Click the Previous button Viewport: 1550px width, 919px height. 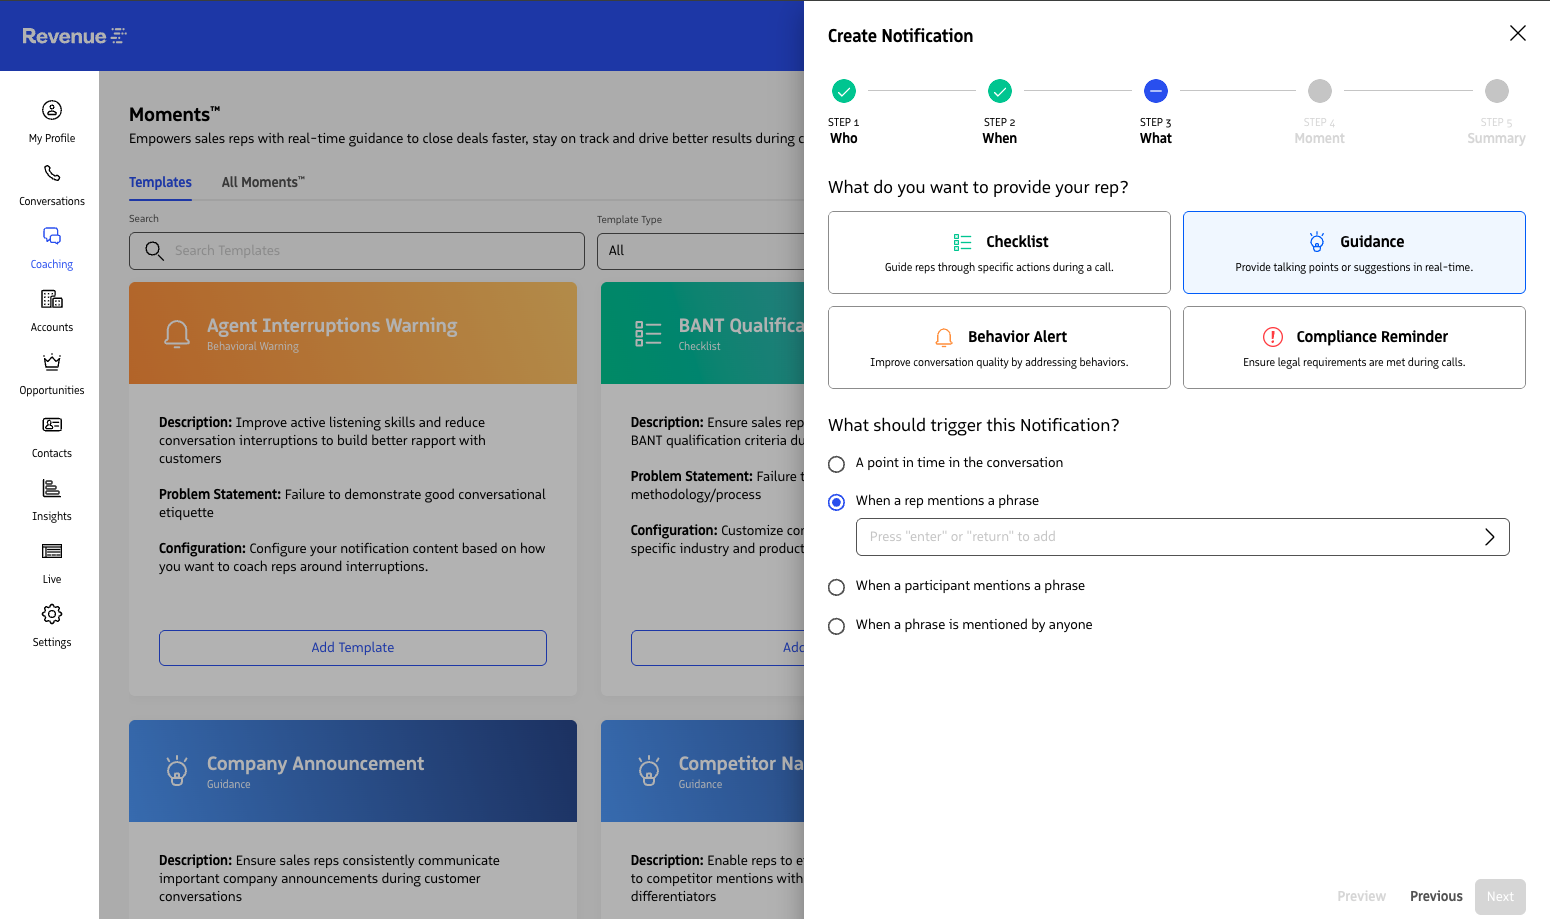1436,896
